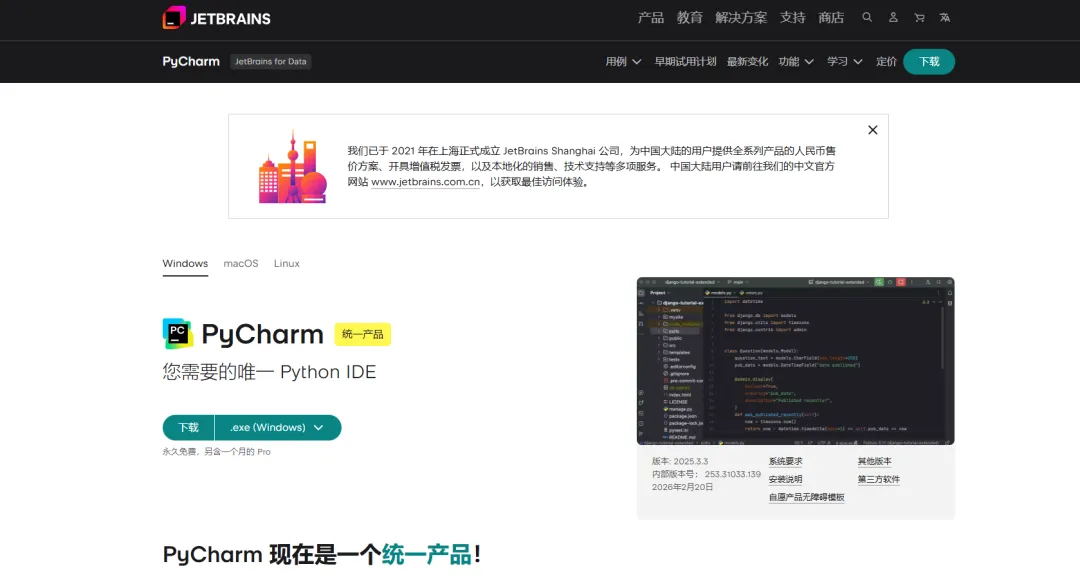Open the 定价 page
The width and height of the screenshot is (1080, 582).
886,62
